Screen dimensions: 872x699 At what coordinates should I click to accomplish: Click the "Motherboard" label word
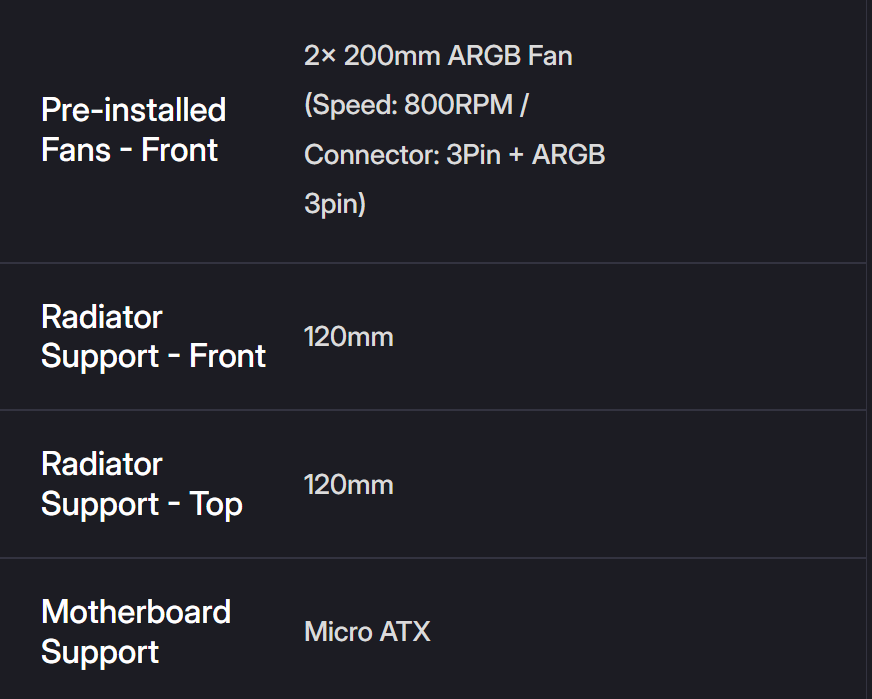click(136, 612)
